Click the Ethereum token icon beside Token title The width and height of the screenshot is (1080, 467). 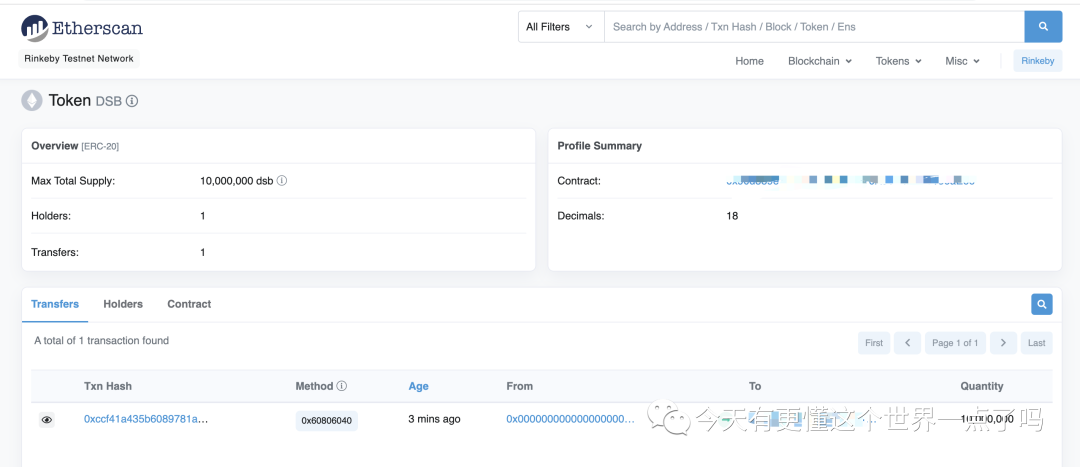(x=32, y=101)
